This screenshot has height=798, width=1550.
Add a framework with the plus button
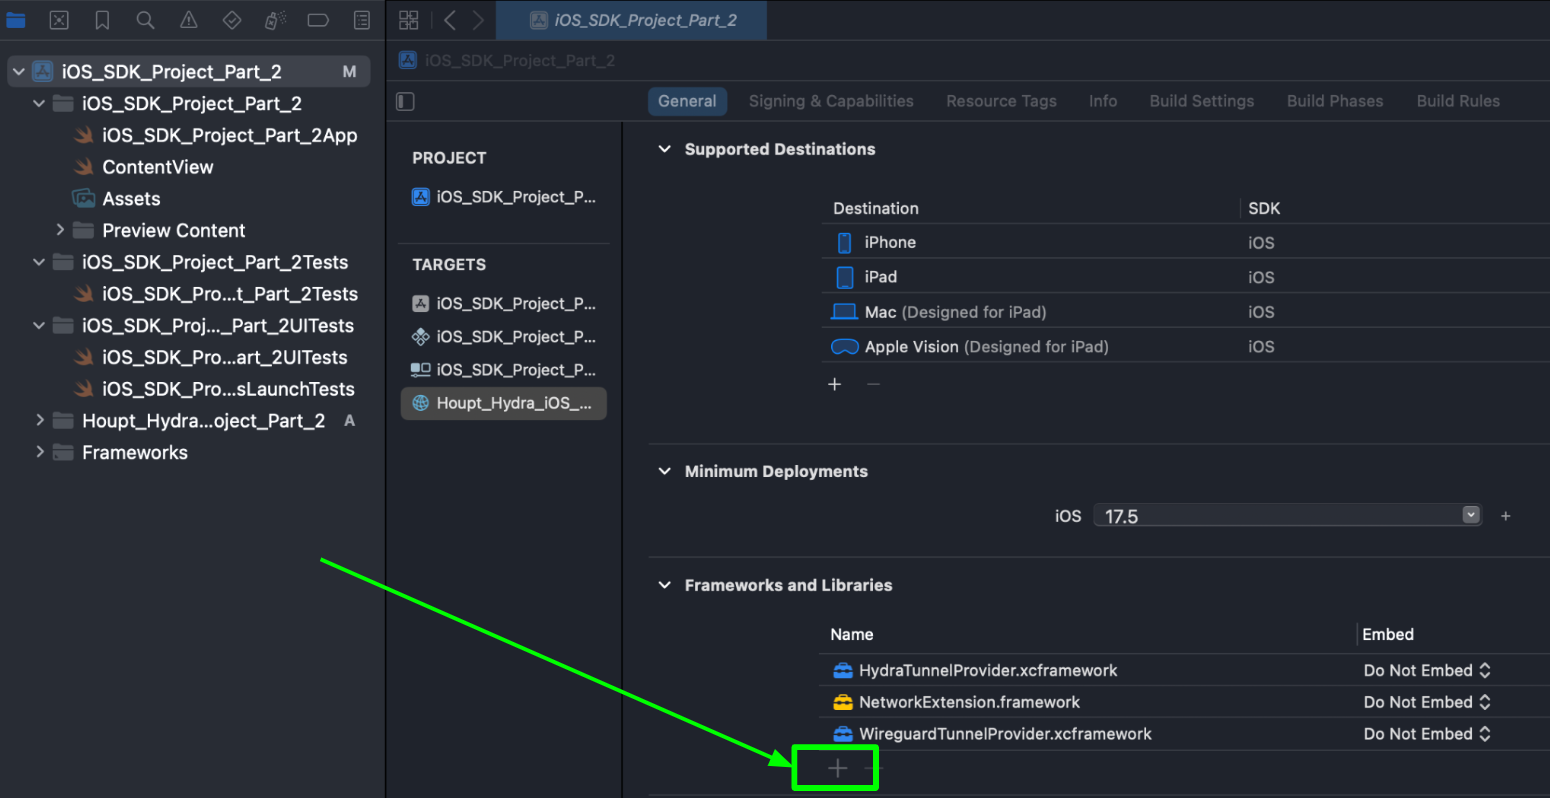coord(838,768)
